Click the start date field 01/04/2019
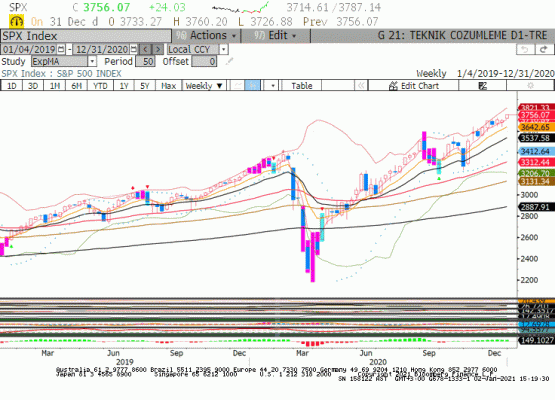This screenshot has height=400, width=555. (x=29, y=49)
